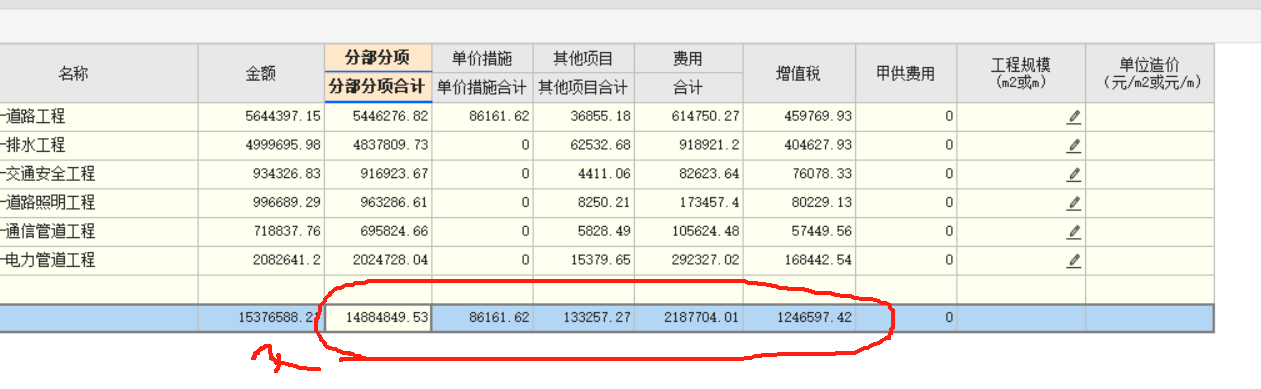The height and width of the screenshot is (389, 1261).
Task: Click other items cell 4411.06
Action: pos(584,175)
